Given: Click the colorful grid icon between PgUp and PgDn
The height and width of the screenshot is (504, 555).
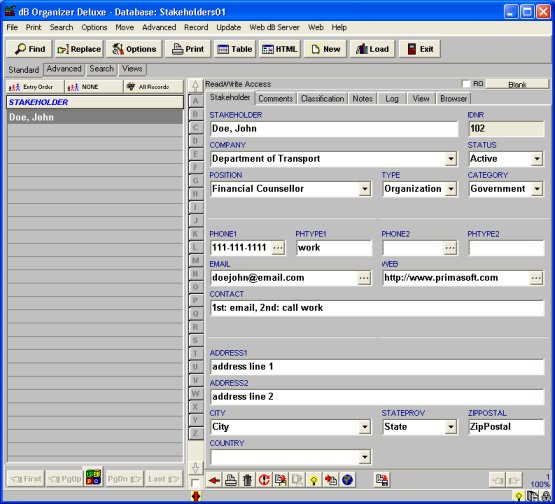Looking at the screenshot, I should coord(93,477).
